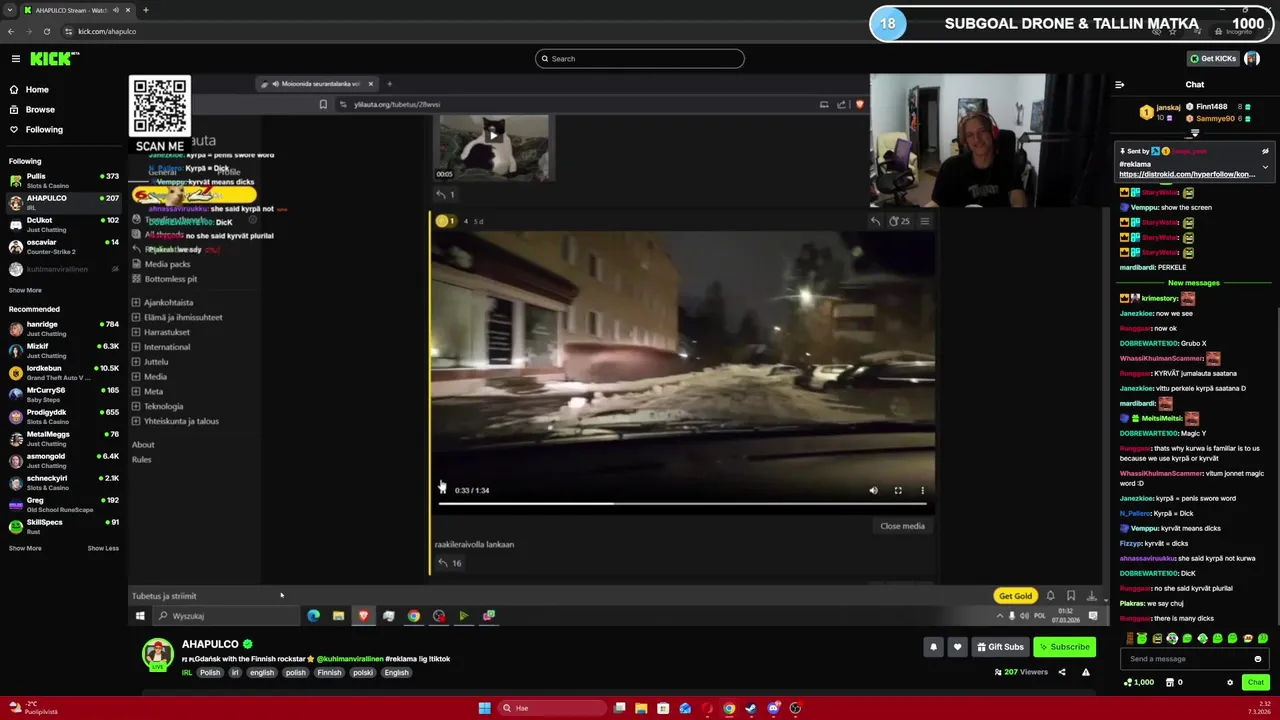Screen dimensions: 1280x720
Task: Open Following in sidebar
Action: click(x=44, y=129)
